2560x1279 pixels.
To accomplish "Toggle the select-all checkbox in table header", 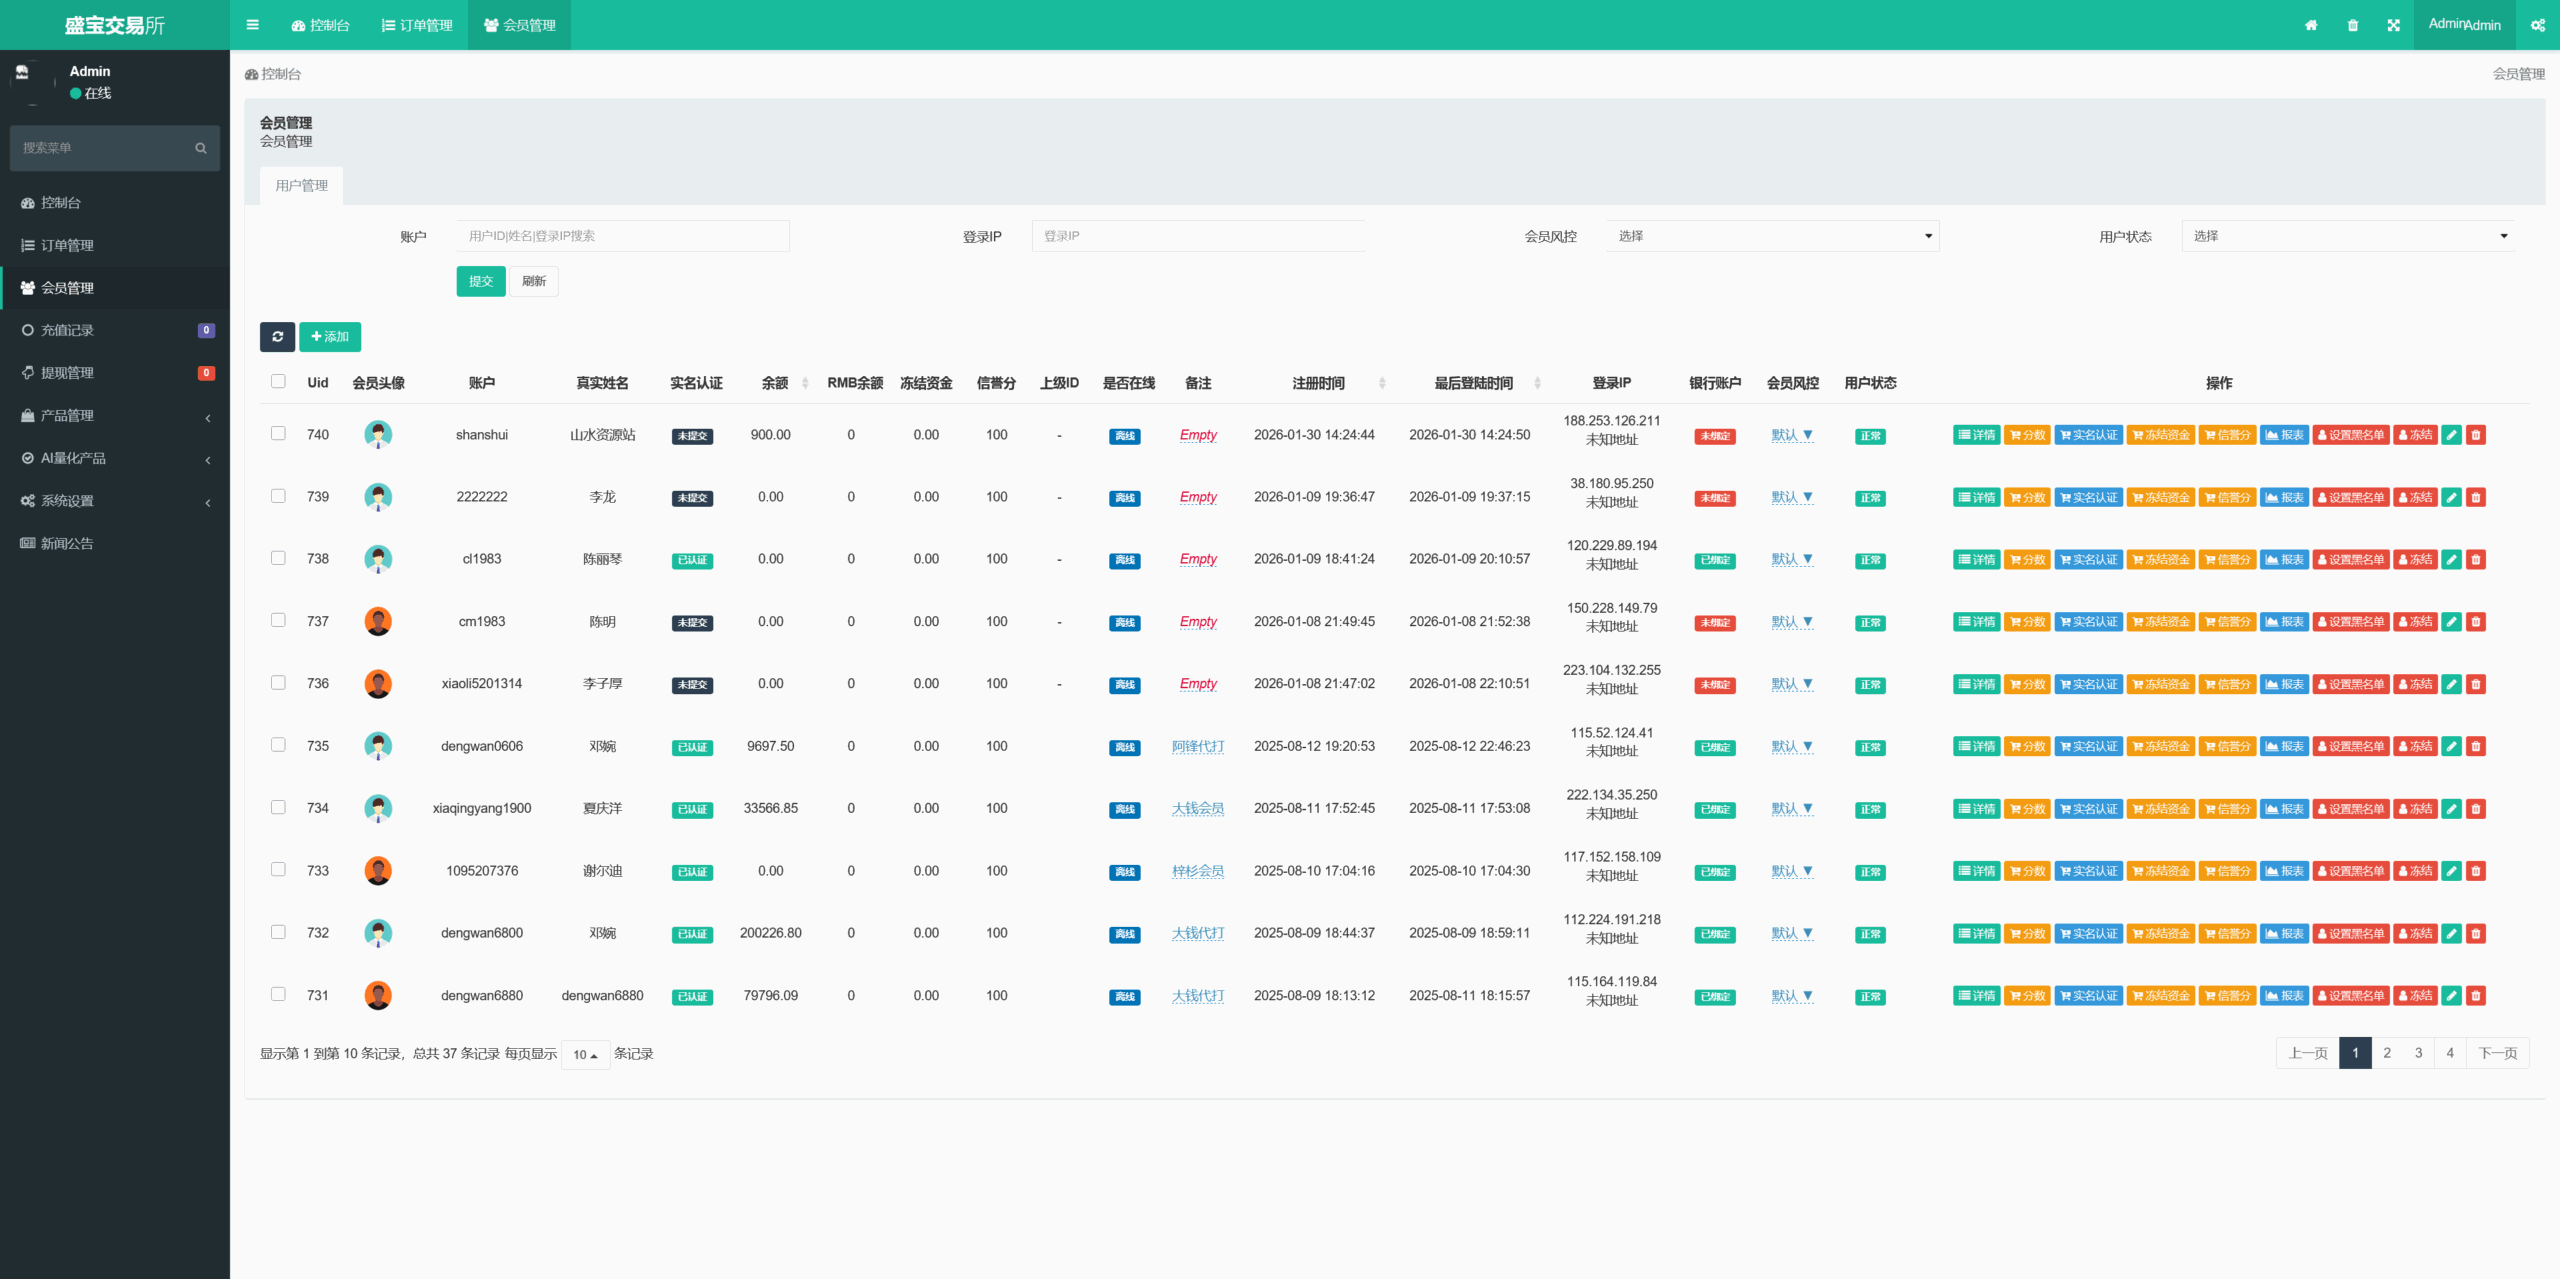I will click(278, 381).
